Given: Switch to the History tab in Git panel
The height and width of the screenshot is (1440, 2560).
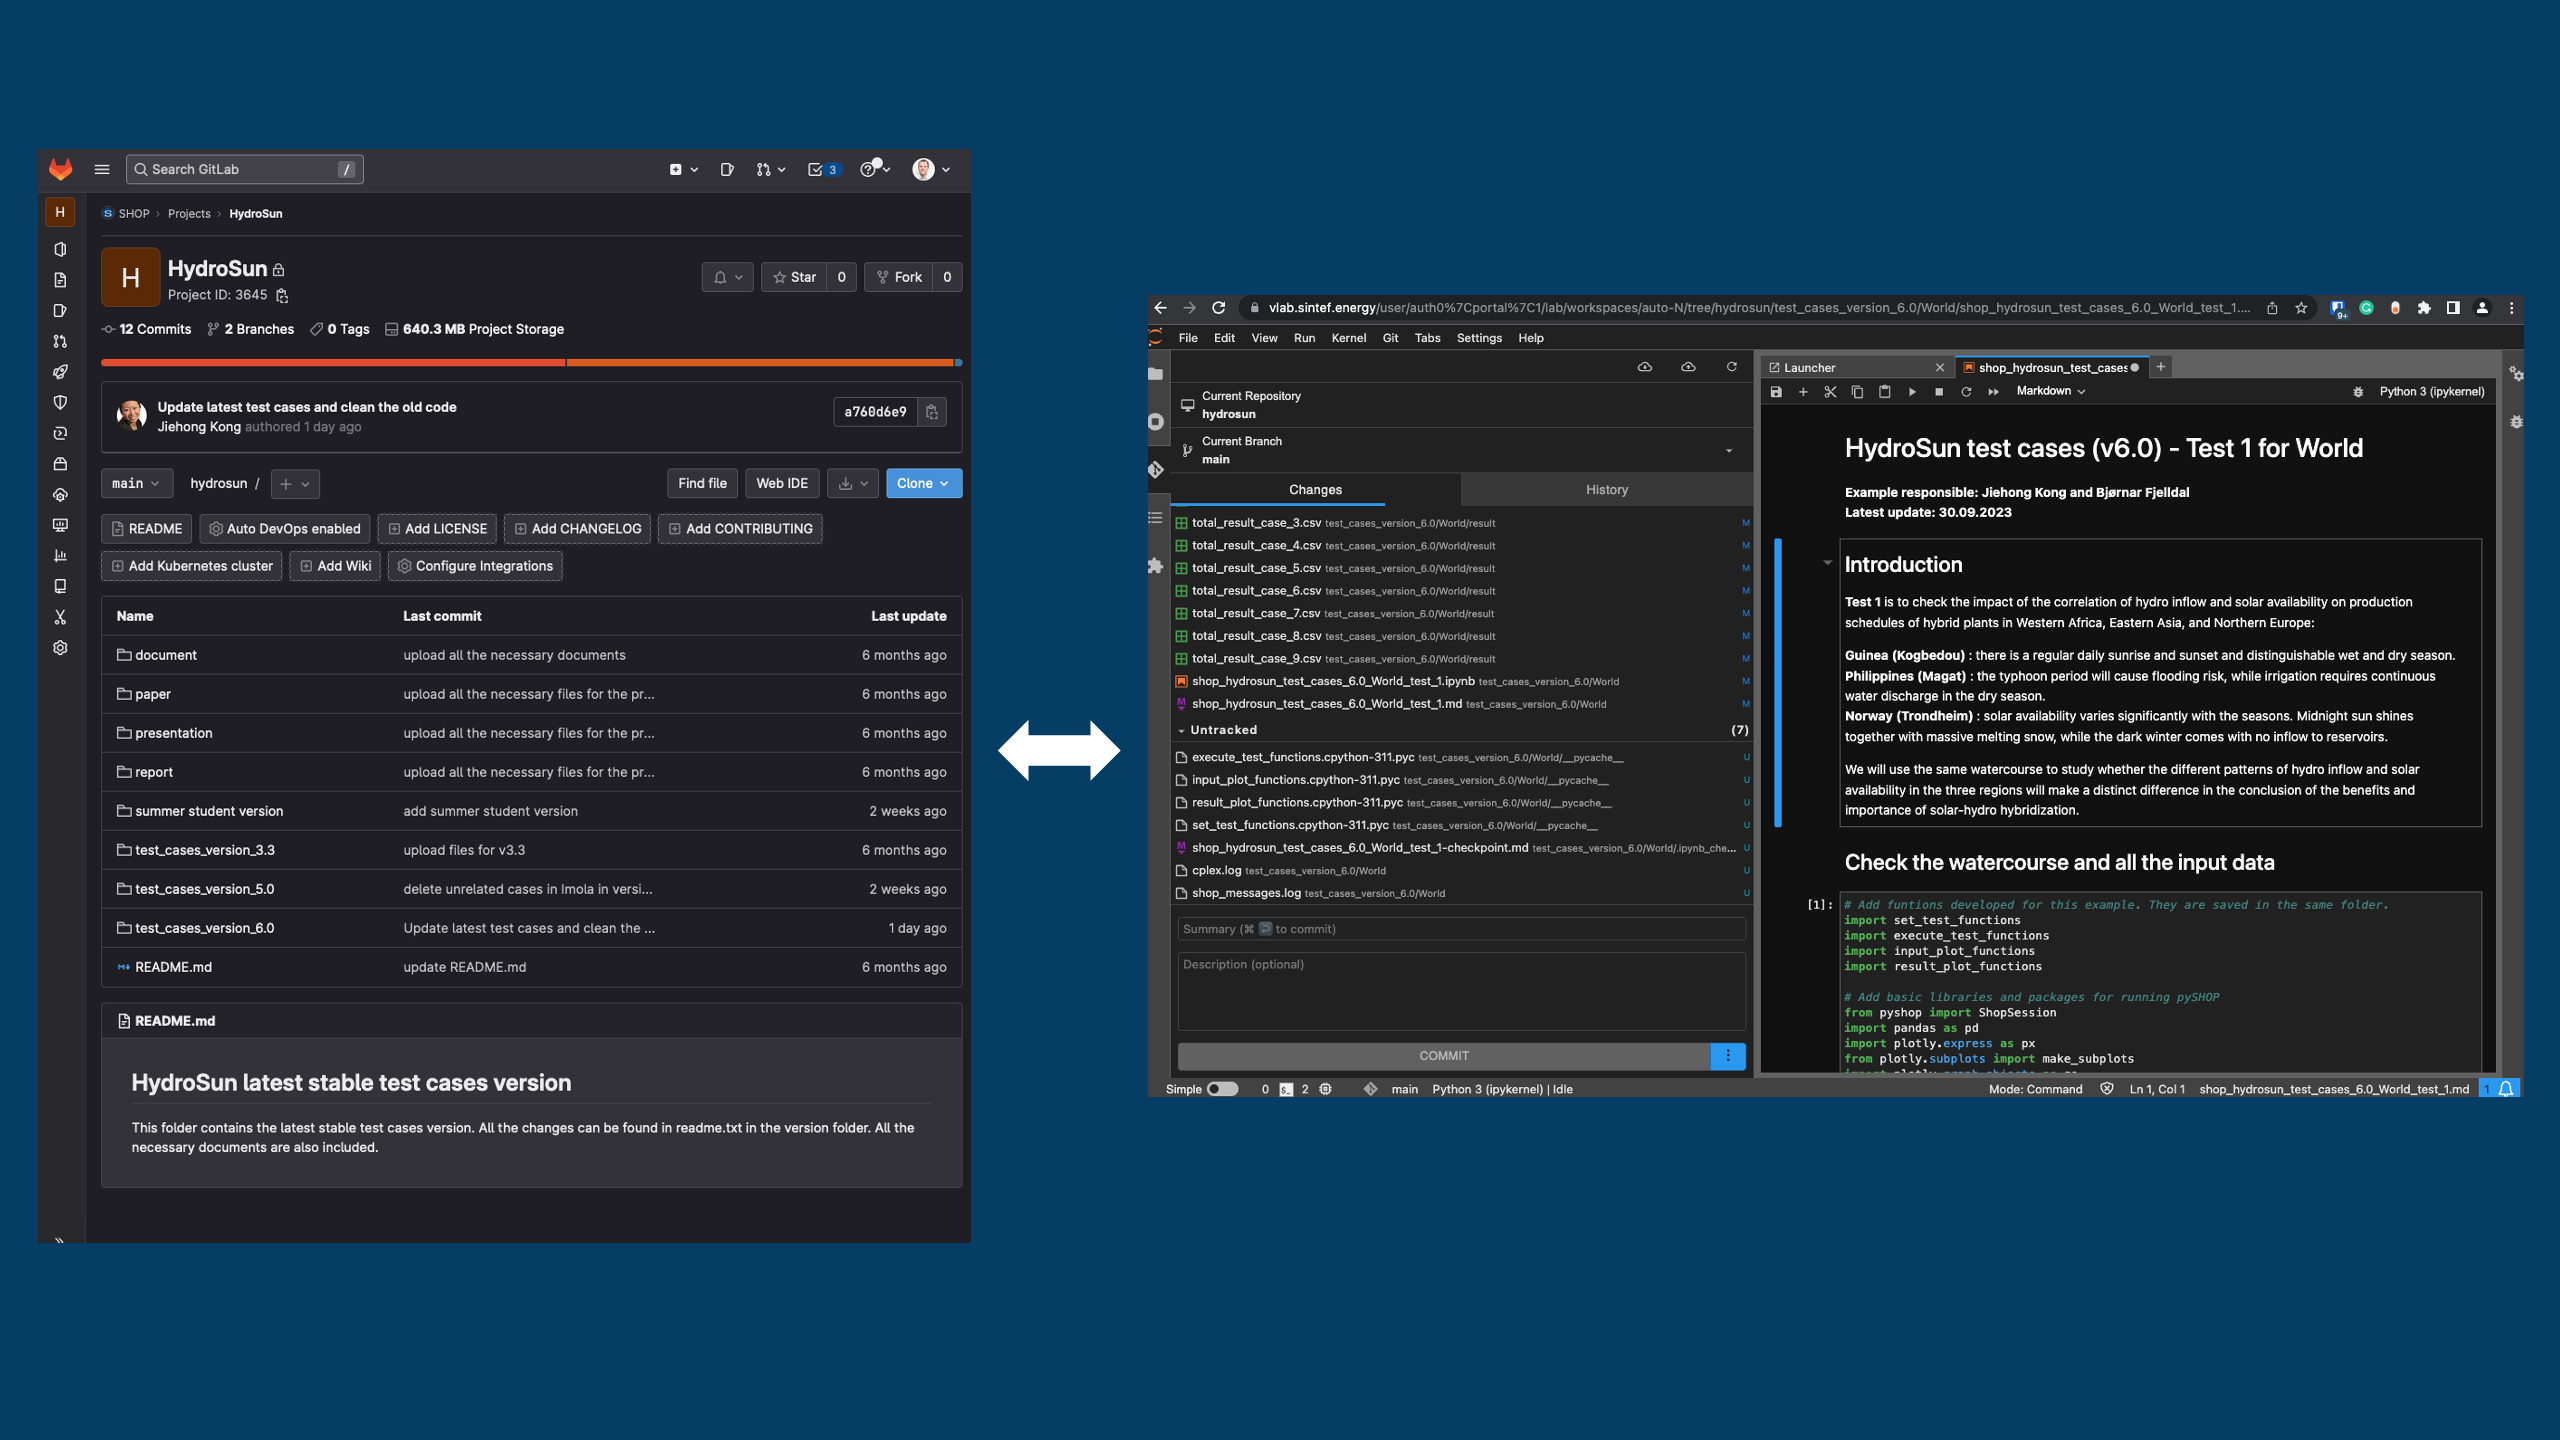Looking at the screenshot, I should [x=1606, y=489].
